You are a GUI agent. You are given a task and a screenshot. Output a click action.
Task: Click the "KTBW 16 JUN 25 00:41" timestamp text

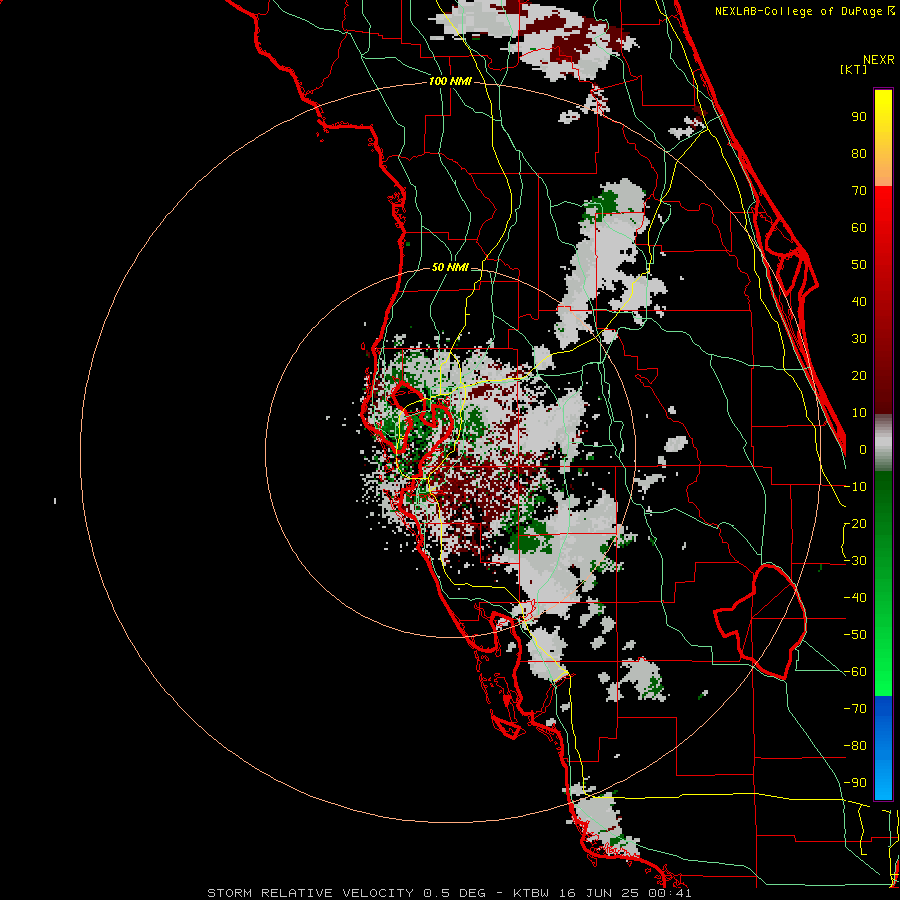pos(602,893)
